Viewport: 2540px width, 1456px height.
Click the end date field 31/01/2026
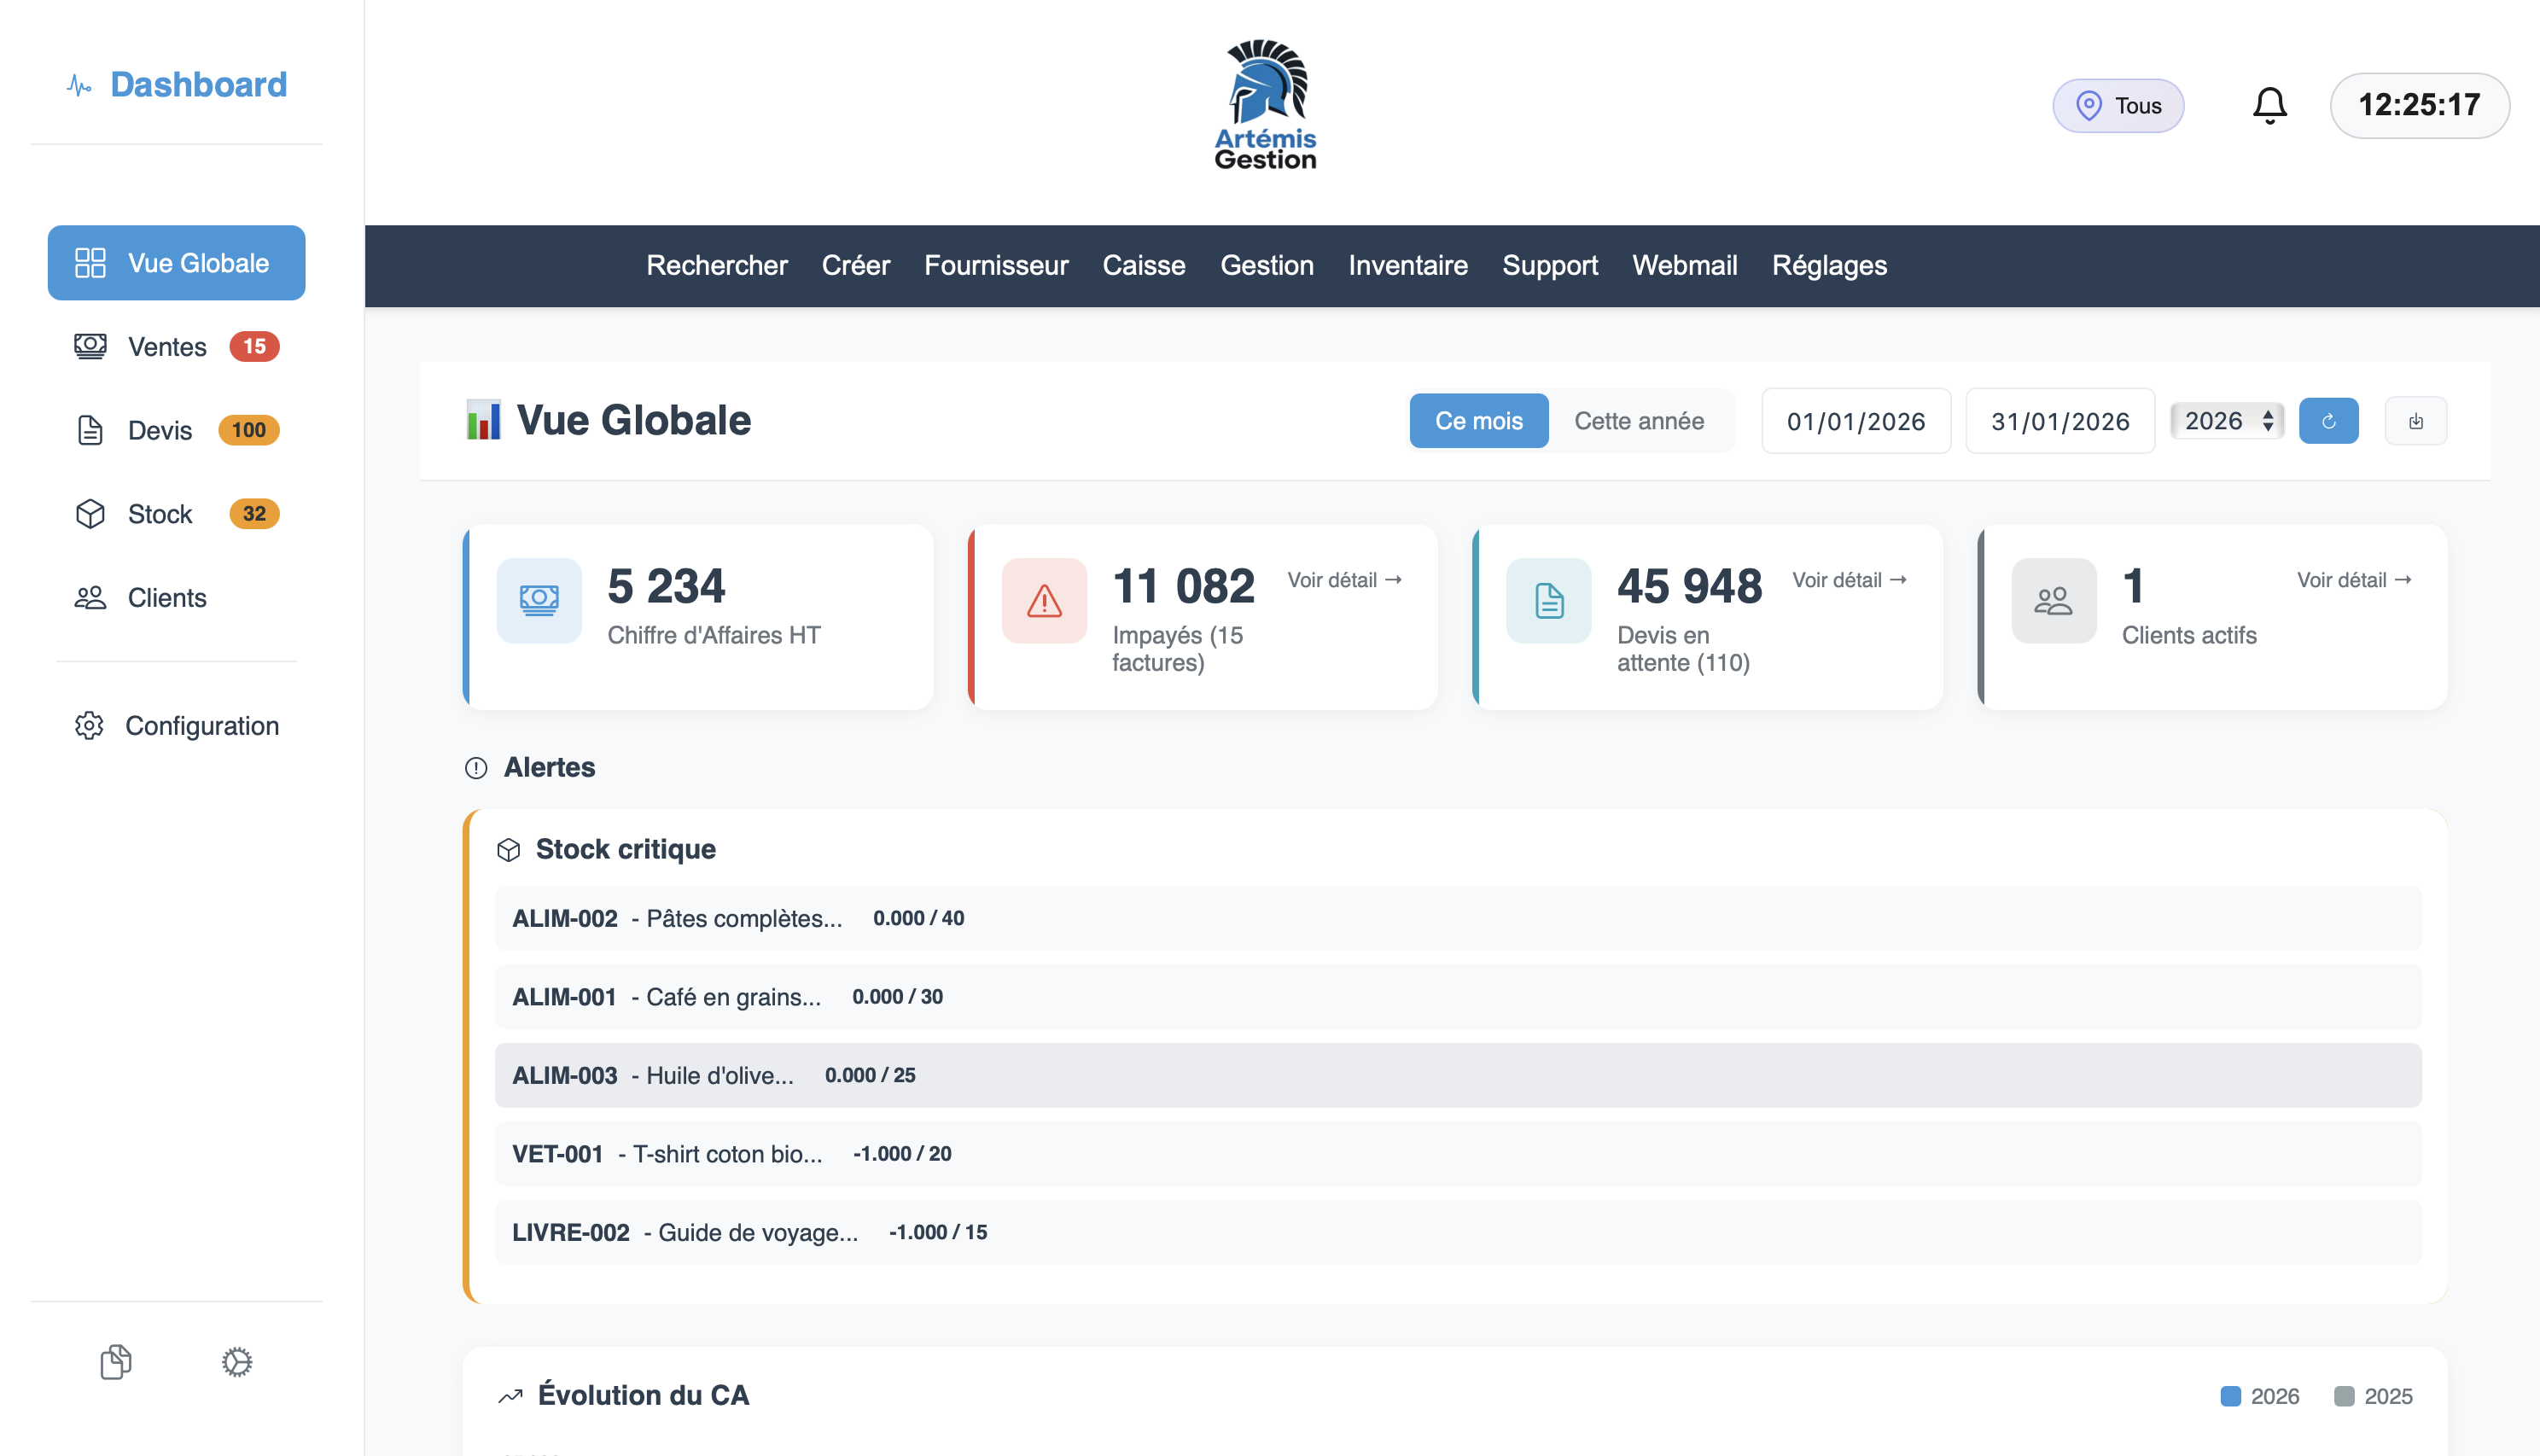(2060, 421)
